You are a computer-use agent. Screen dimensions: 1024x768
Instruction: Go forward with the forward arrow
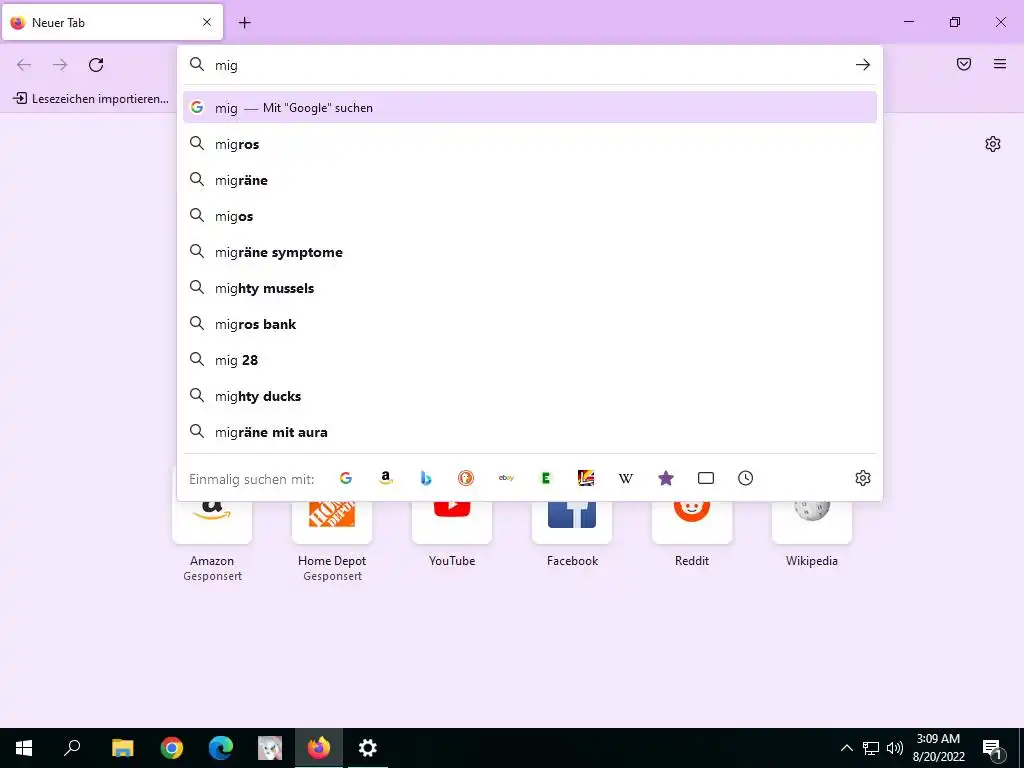coord(60,65)
